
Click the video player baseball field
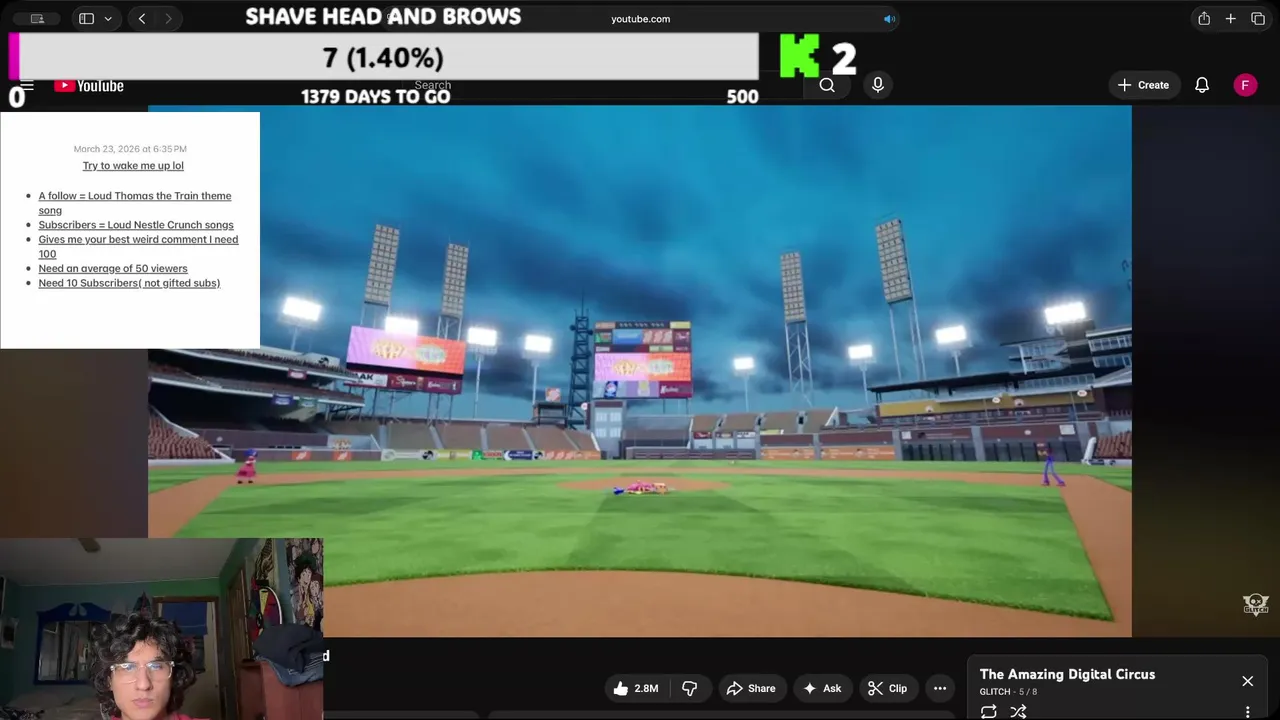tap(640, 371)
